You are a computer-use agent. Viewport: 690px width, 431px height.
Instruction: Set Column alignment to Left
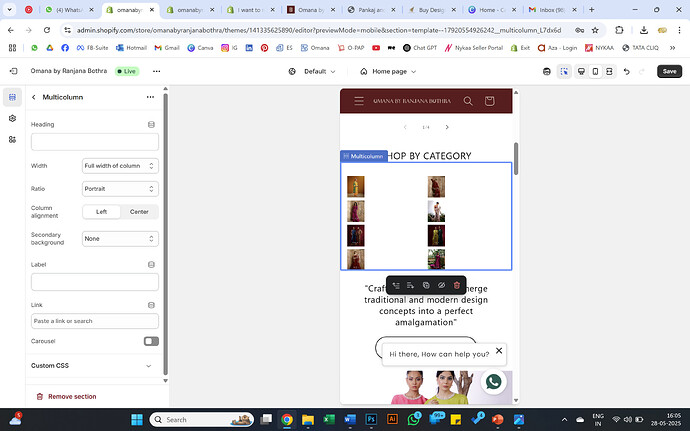pyautogui.click(x=101, y=212)
